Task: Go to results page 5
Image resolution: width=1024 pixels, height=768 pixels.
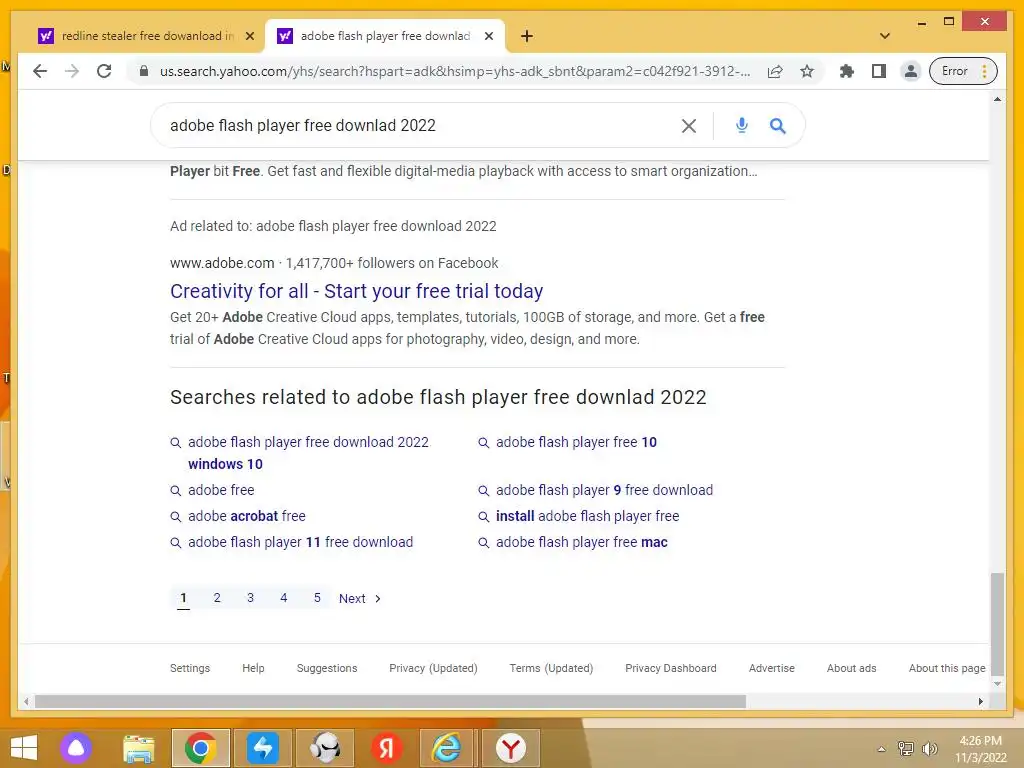Action: 317,598
